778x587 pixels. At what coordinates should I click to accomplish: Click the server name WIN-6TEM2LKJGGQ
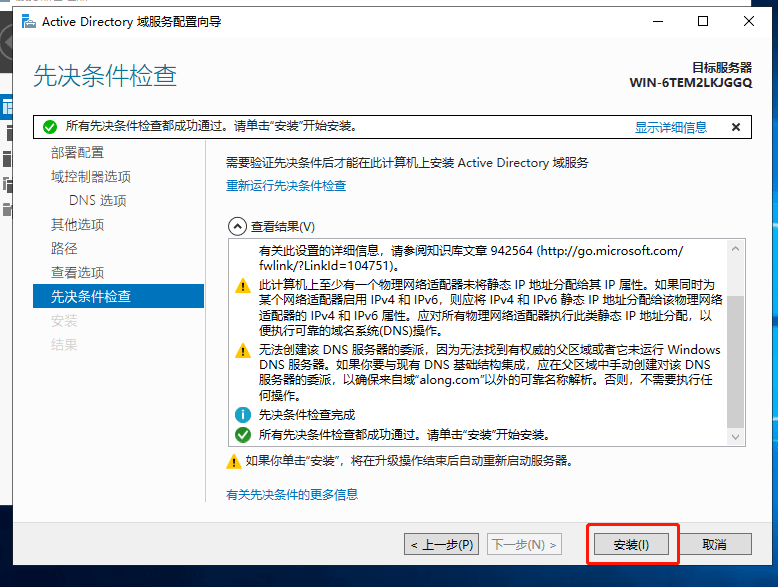point(691,82)
